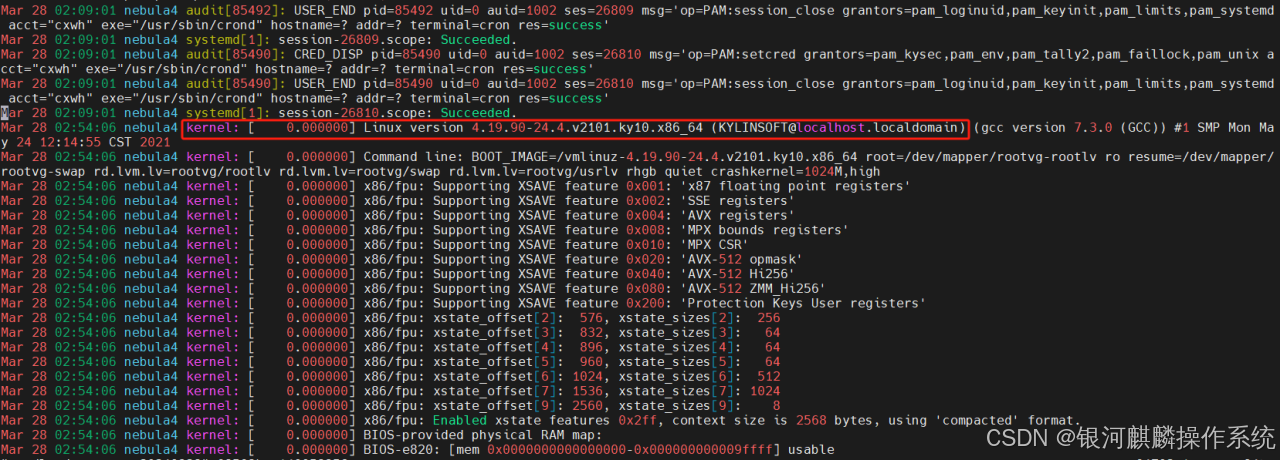This screenshot has width=1280, height=460.
Task: Click the xstate_sizes[6] value 512
Action: tap(768, 376)
